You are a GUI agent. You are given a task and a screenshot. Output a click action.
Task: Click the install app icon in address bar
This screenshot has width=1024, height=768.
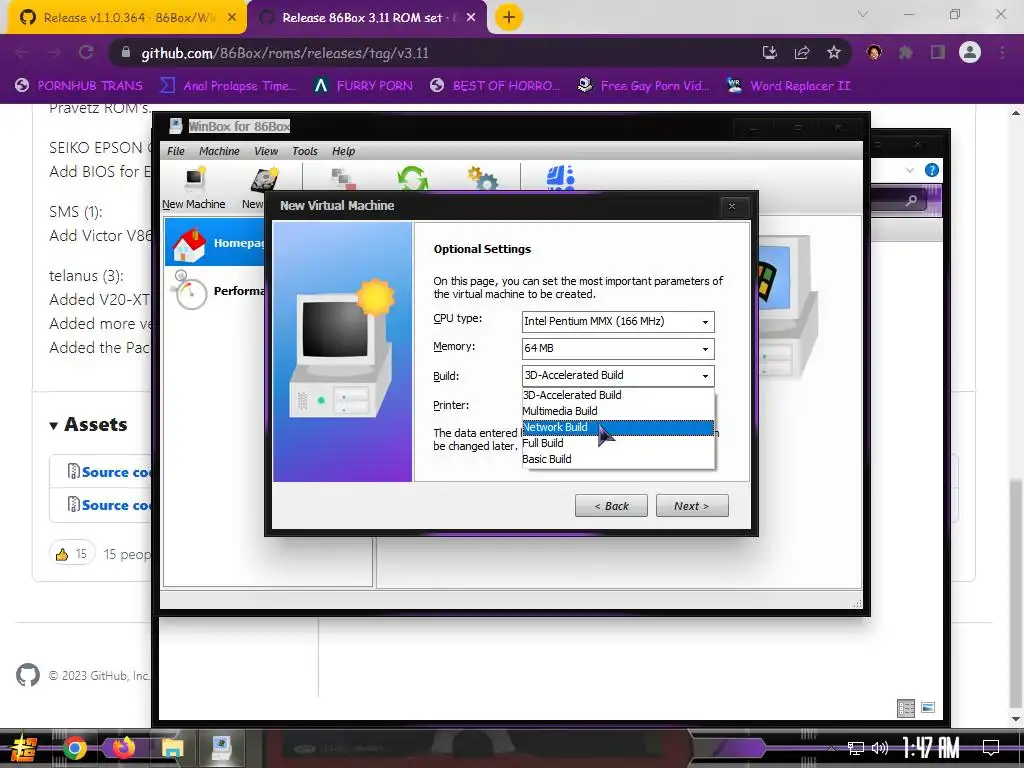coord(770,53)
